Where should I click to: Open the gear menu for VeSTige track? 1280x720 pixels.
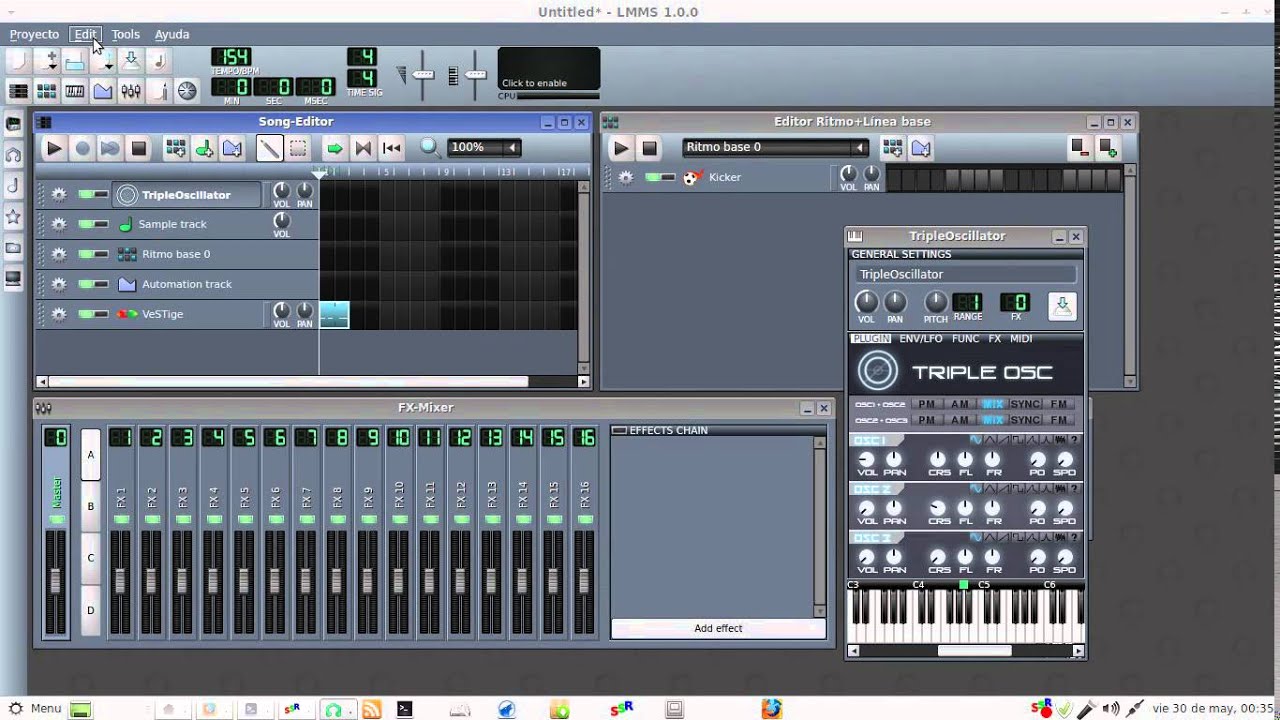(59, 314)
